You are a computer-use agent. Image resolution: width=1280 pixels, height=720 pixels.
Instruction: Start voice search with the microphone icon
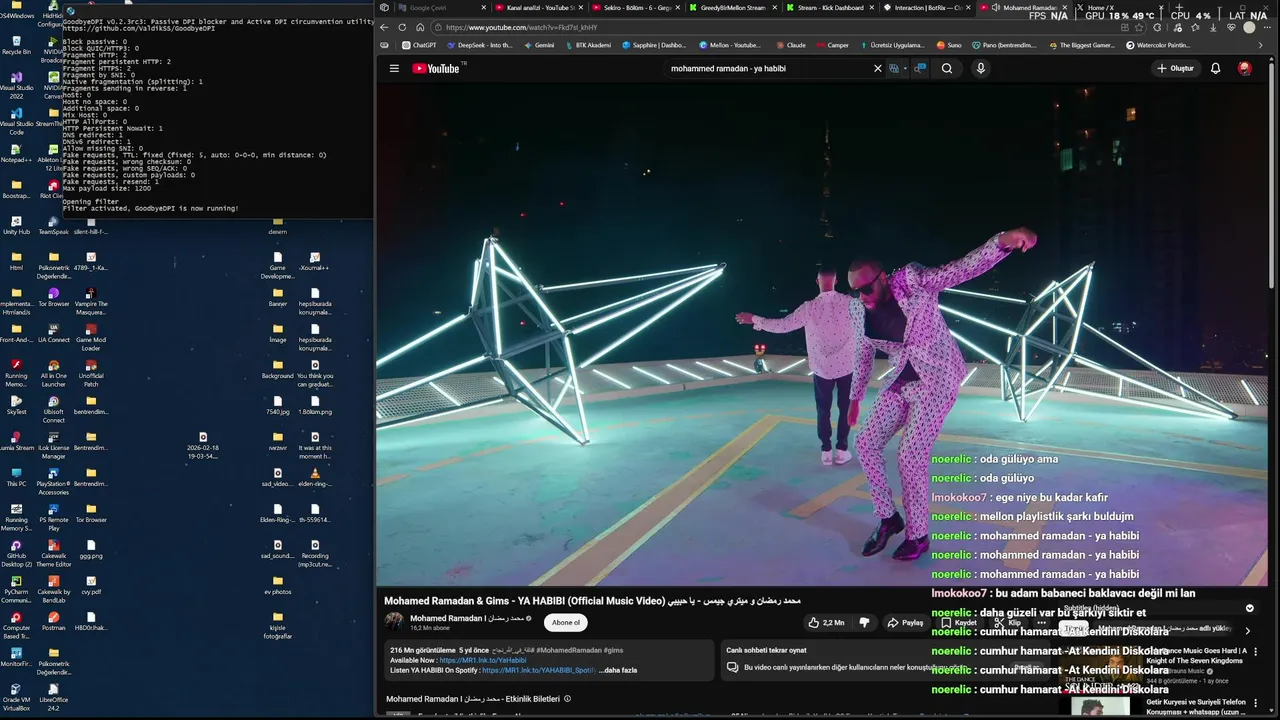[x=981, y=68]
